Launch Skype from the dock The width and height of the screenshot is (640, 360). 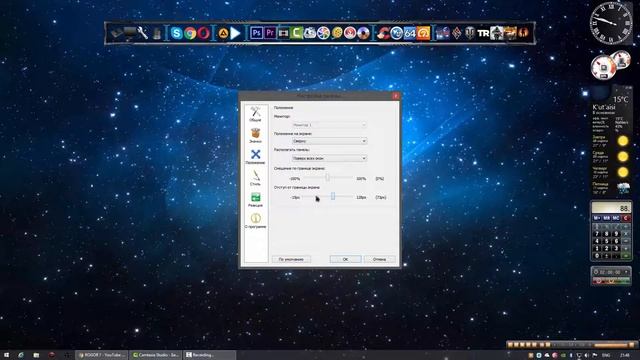click(176, 33)
